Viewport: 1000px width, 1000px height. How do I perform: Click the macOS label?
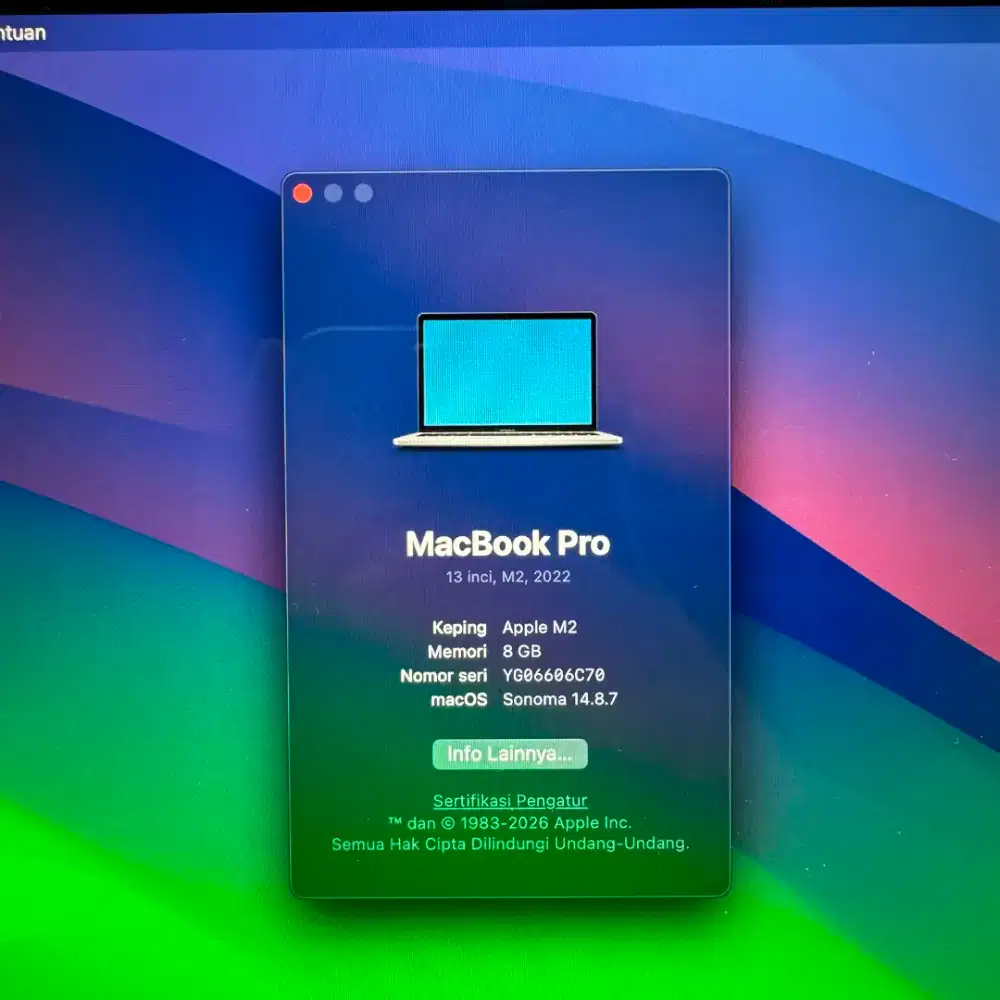click(459, 700)
